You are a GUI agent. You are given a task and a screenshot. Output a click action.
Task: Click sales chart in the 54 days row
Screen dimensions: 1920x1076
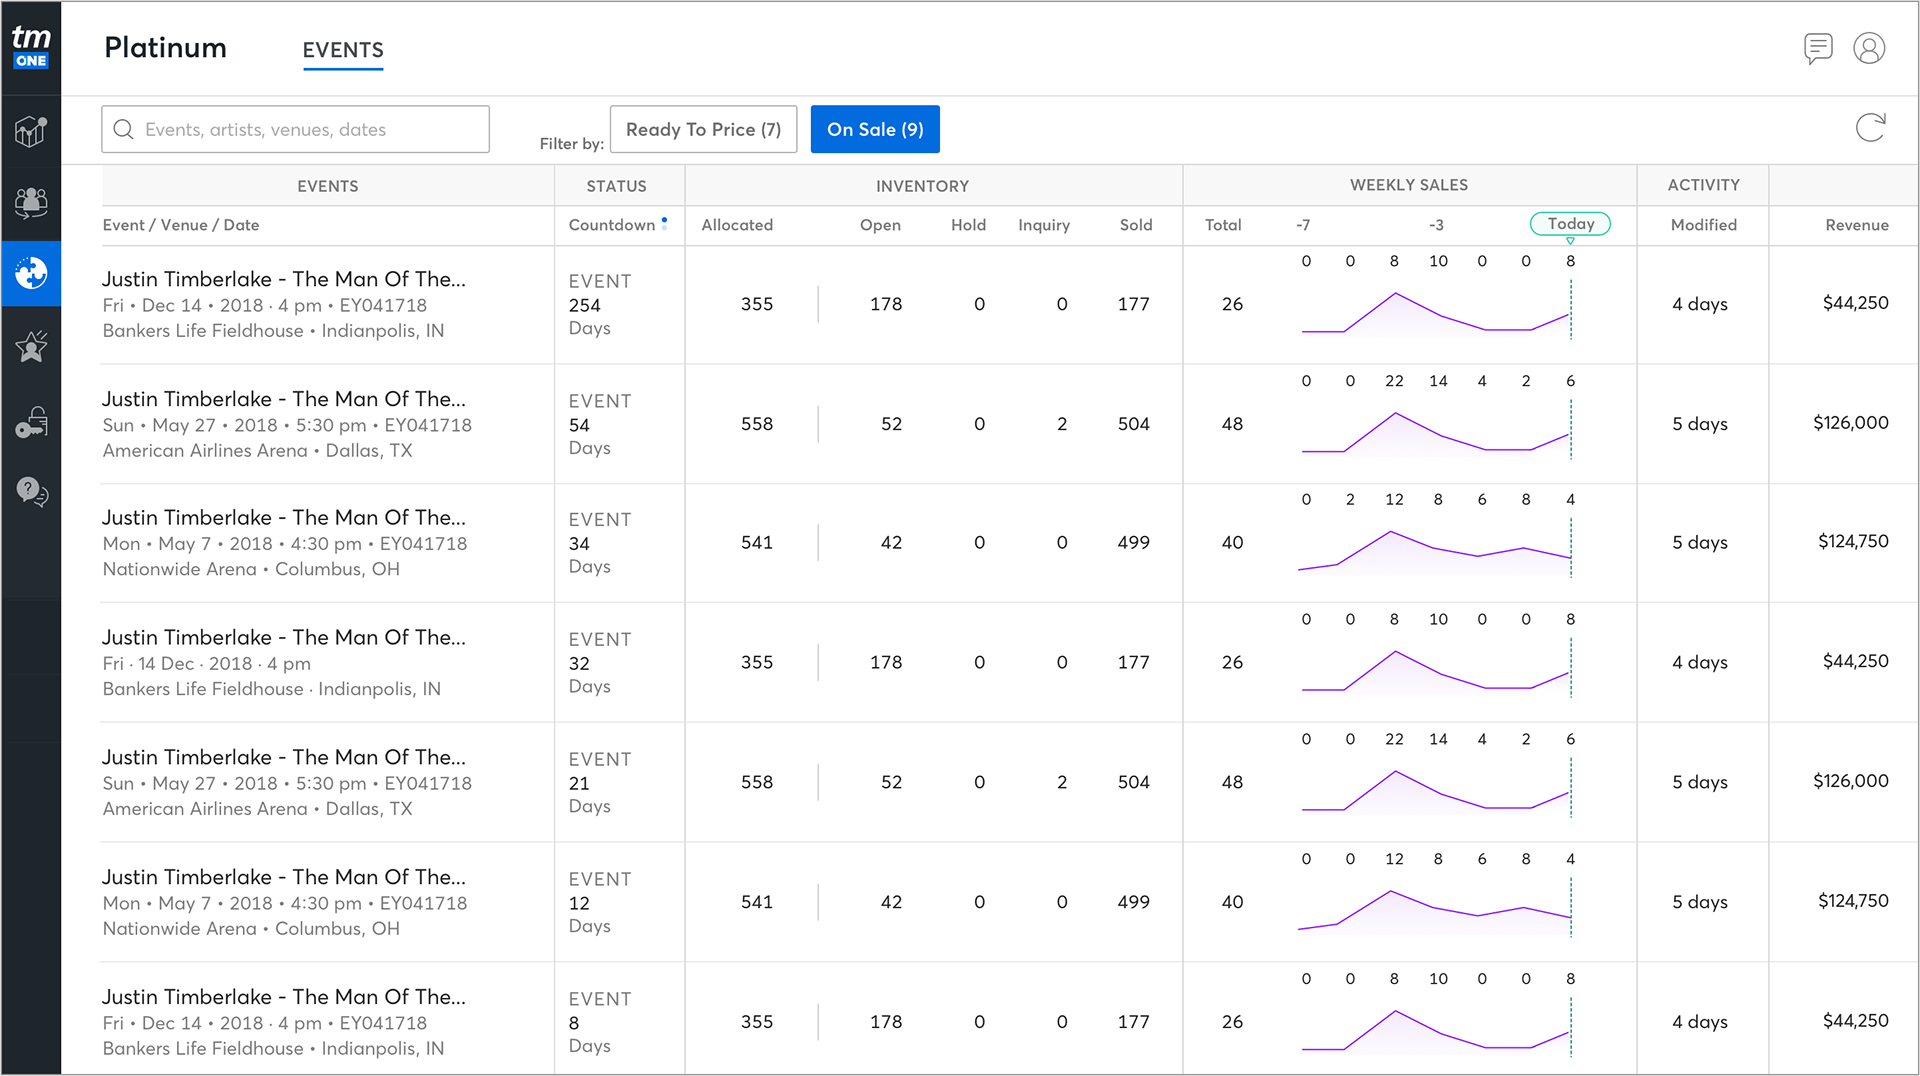point(1436,431)
